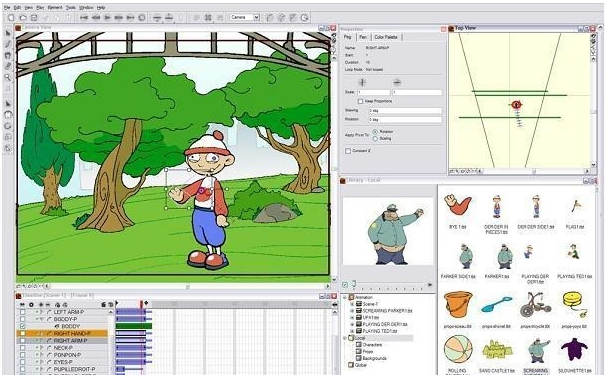Screen dimensions: 608x375
Task: Expand the LEFT ARM-P peg layer arrow
Action: click(x=41, y=312)
